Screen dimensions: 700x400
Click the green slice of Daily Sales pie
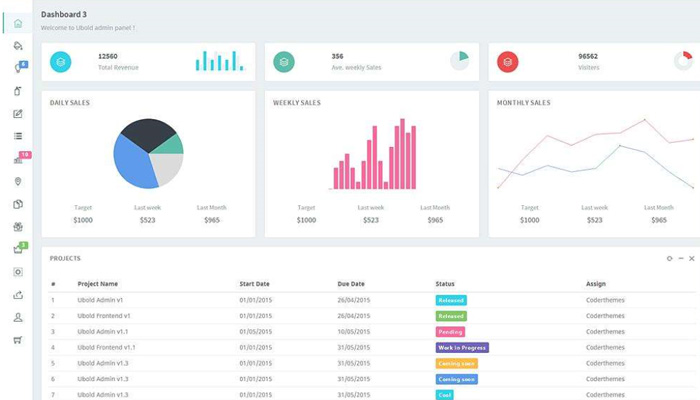pyautogui.click(x=173, y=146)
